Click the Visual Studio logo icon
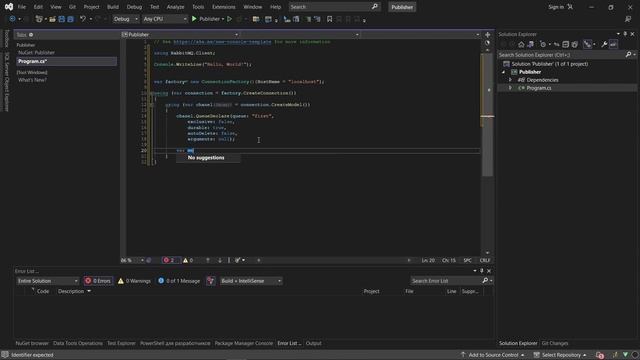This screenshot has height=360, width=640. 9,7
